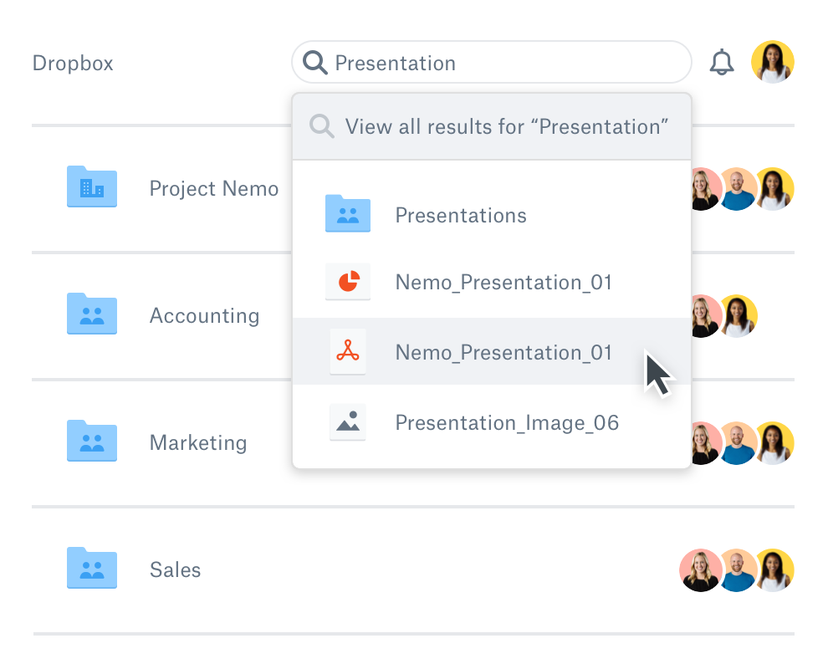The height and width of the screenshot is (669, 828).
Task: Click your profile avatar in the top right
Action: 773,61
